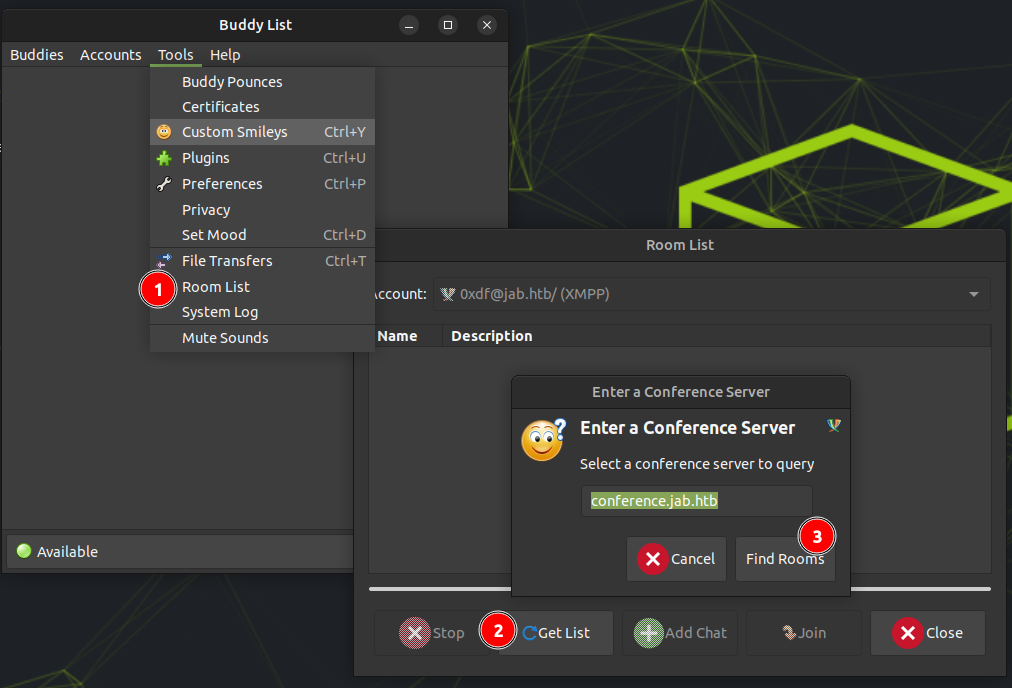
Task: Click the refresh icon on Get List
Action: coord(529,633)
